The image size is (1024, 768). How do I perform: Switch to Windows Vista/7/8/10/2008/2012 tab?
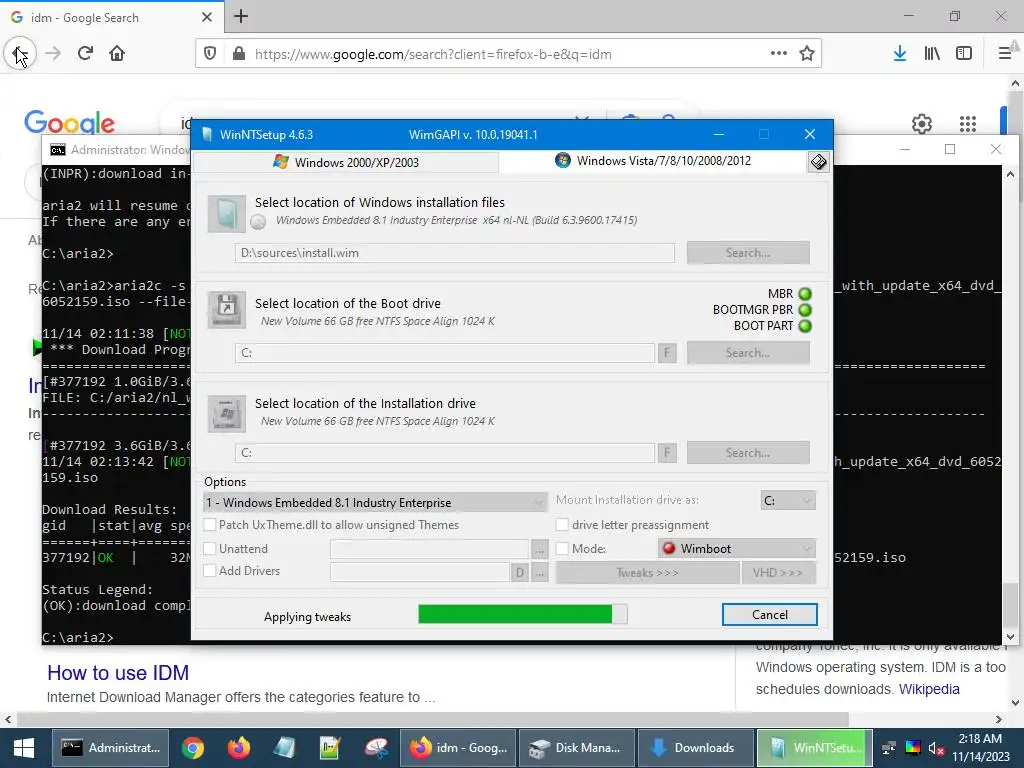[x=653, y=161]
